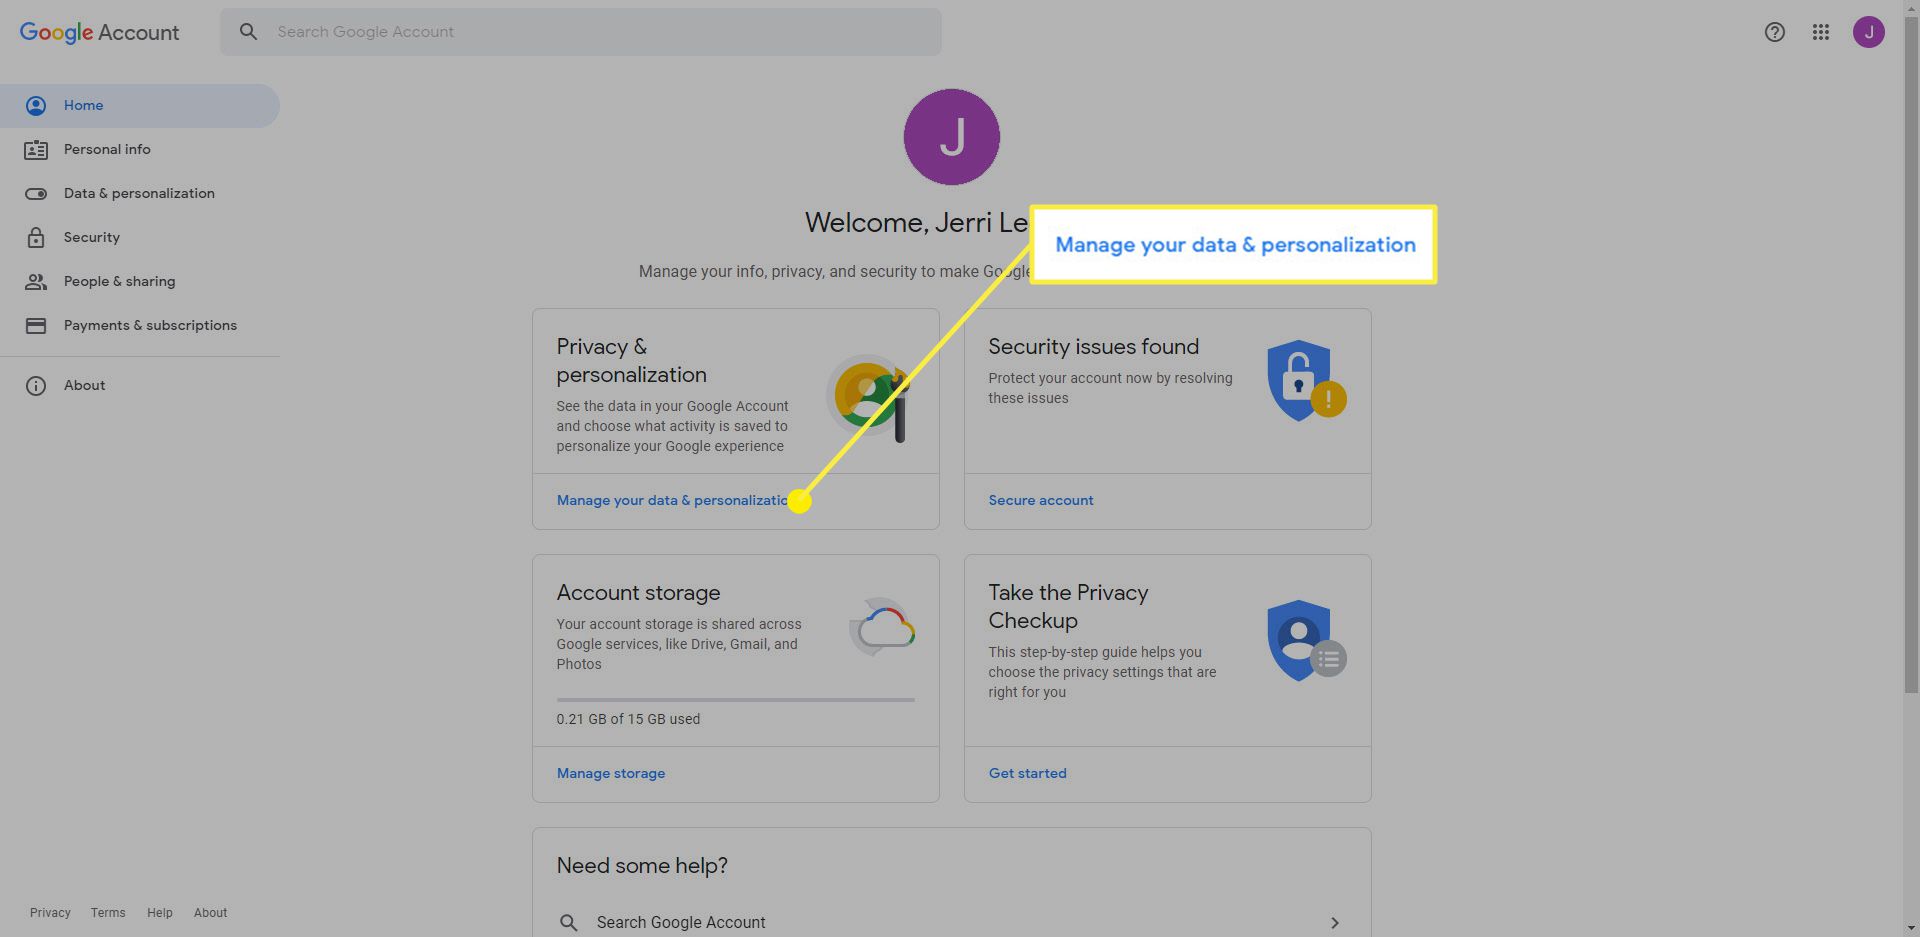The image size is (1920, 937).
Task: Click the Security issues shield warning icon
Action: click(1305, 381)
